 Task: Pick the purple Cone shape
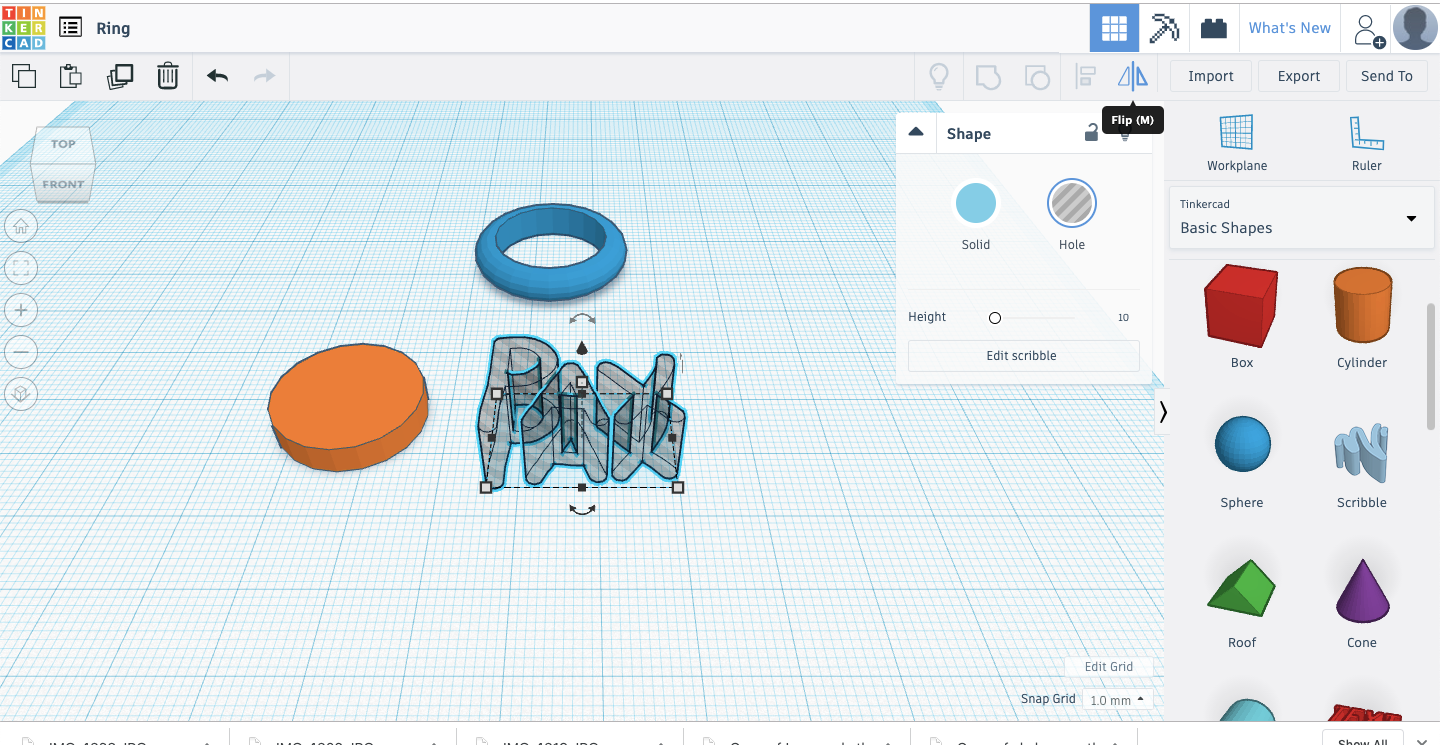pos(1362,590)
